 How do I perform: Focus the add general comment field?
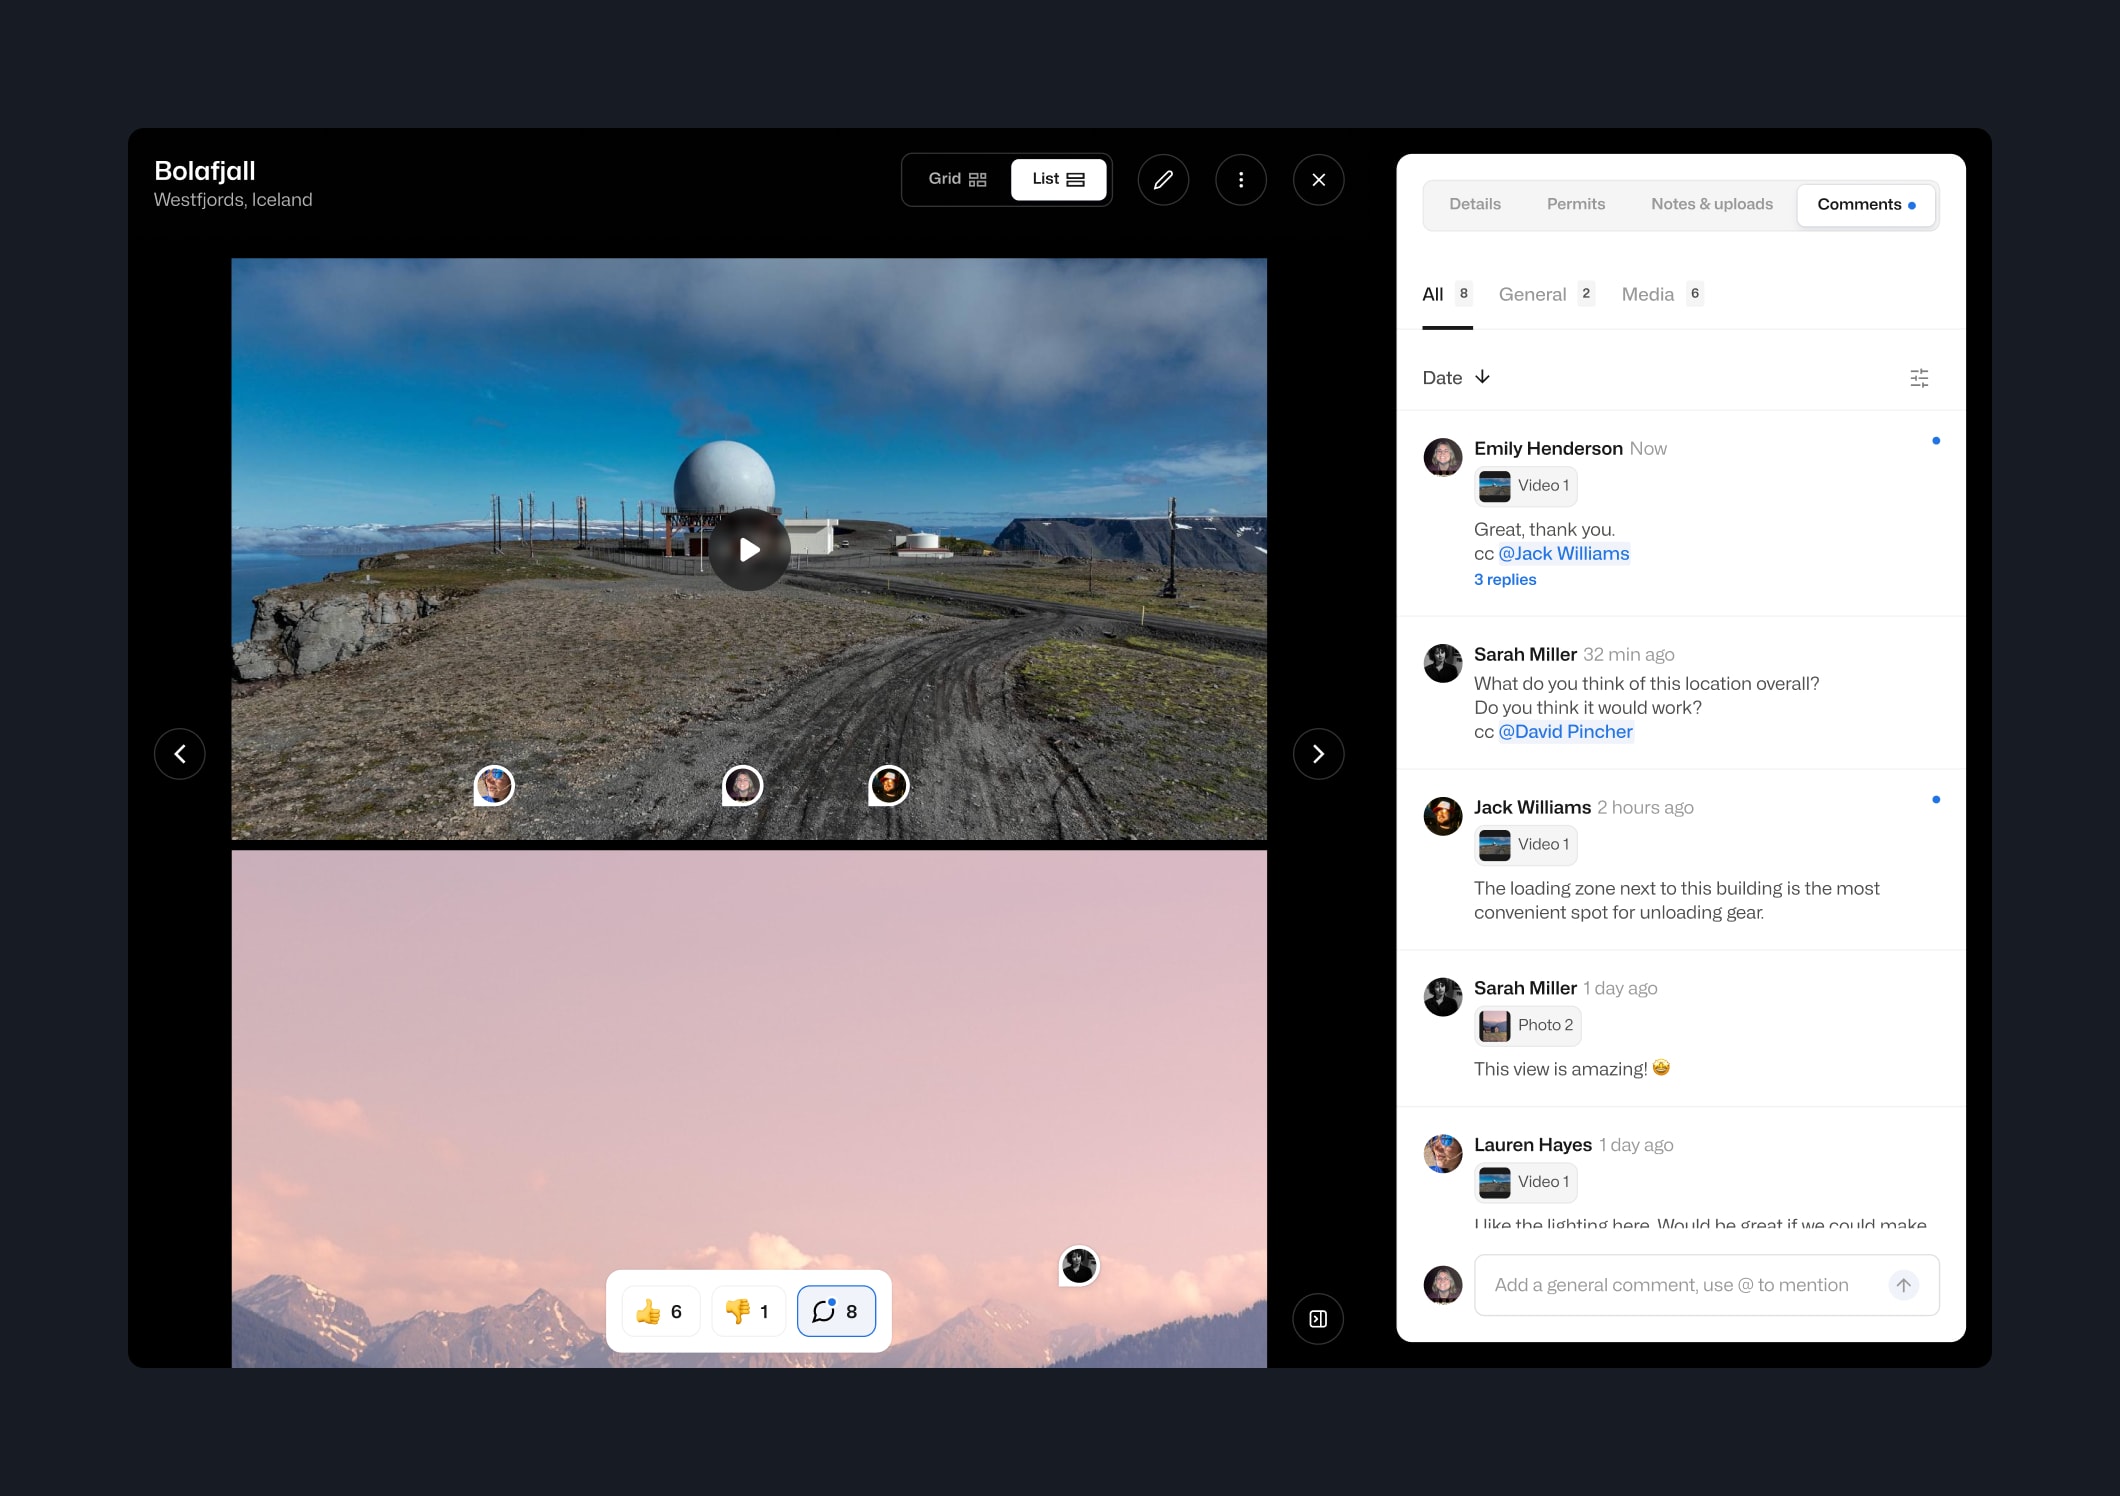pyautogui.click(x=1706, y=1285)
